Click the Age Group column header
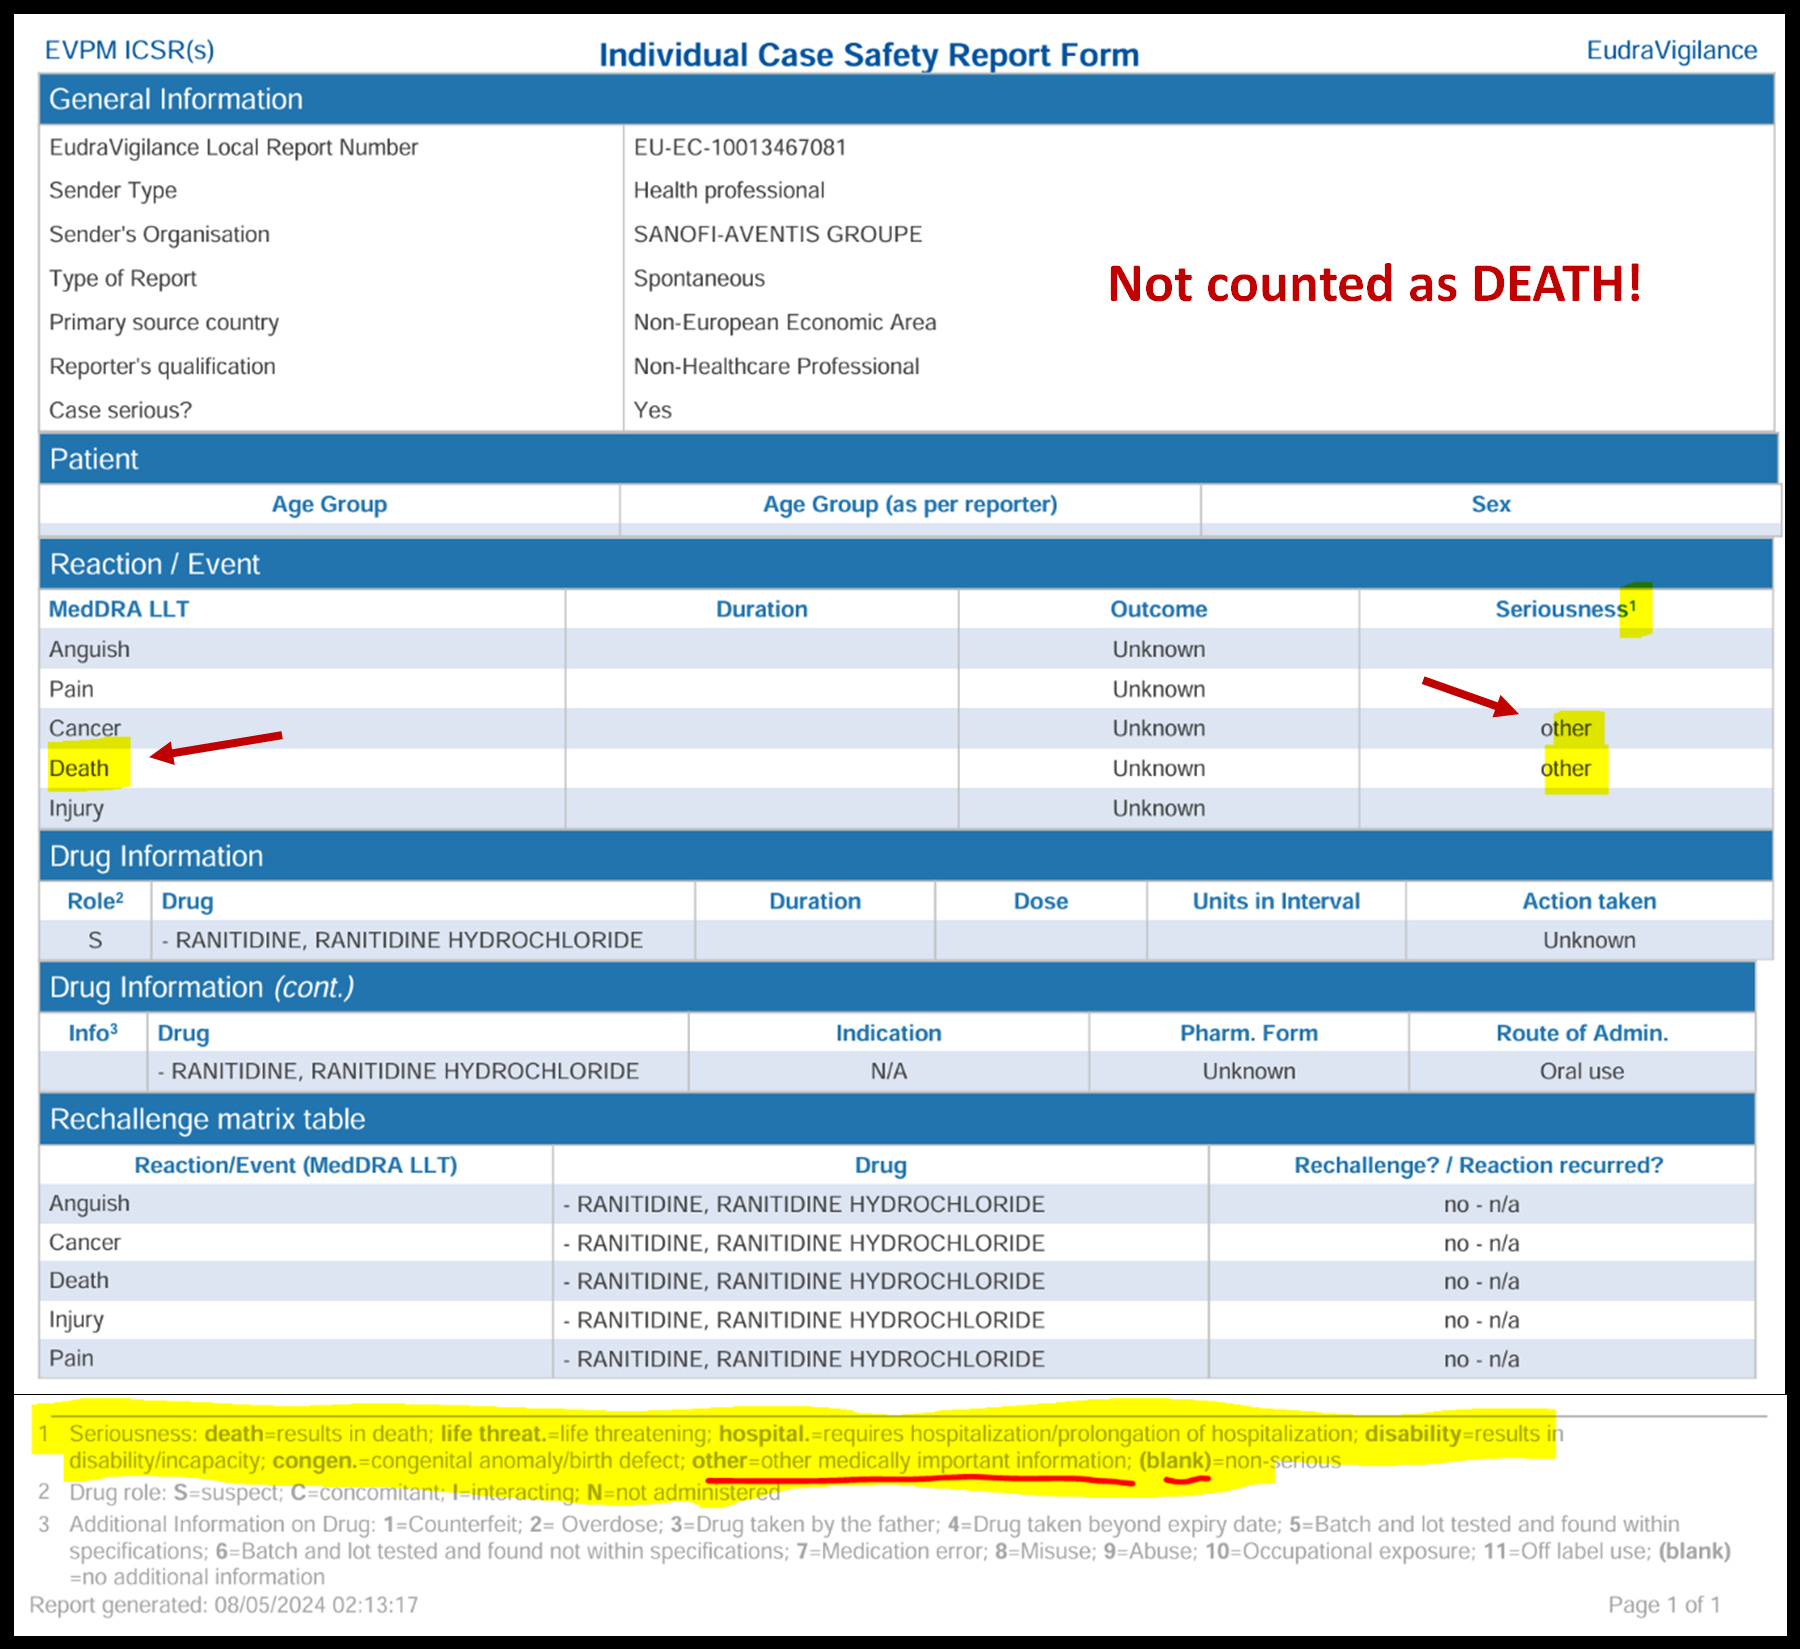Screen dimensions: 1800x1649 coord(329,505)
